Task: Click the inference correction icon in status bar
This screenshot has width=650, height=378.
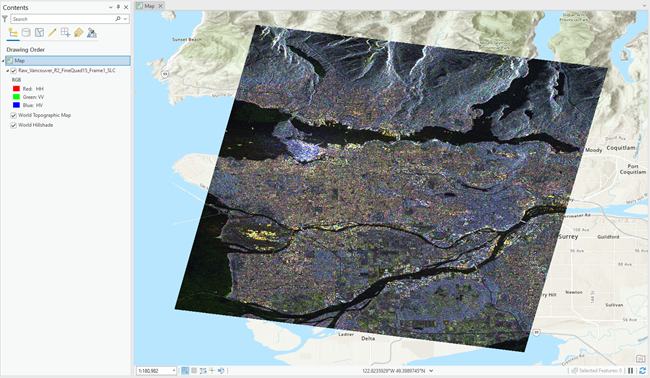Action: coord(212,371)
